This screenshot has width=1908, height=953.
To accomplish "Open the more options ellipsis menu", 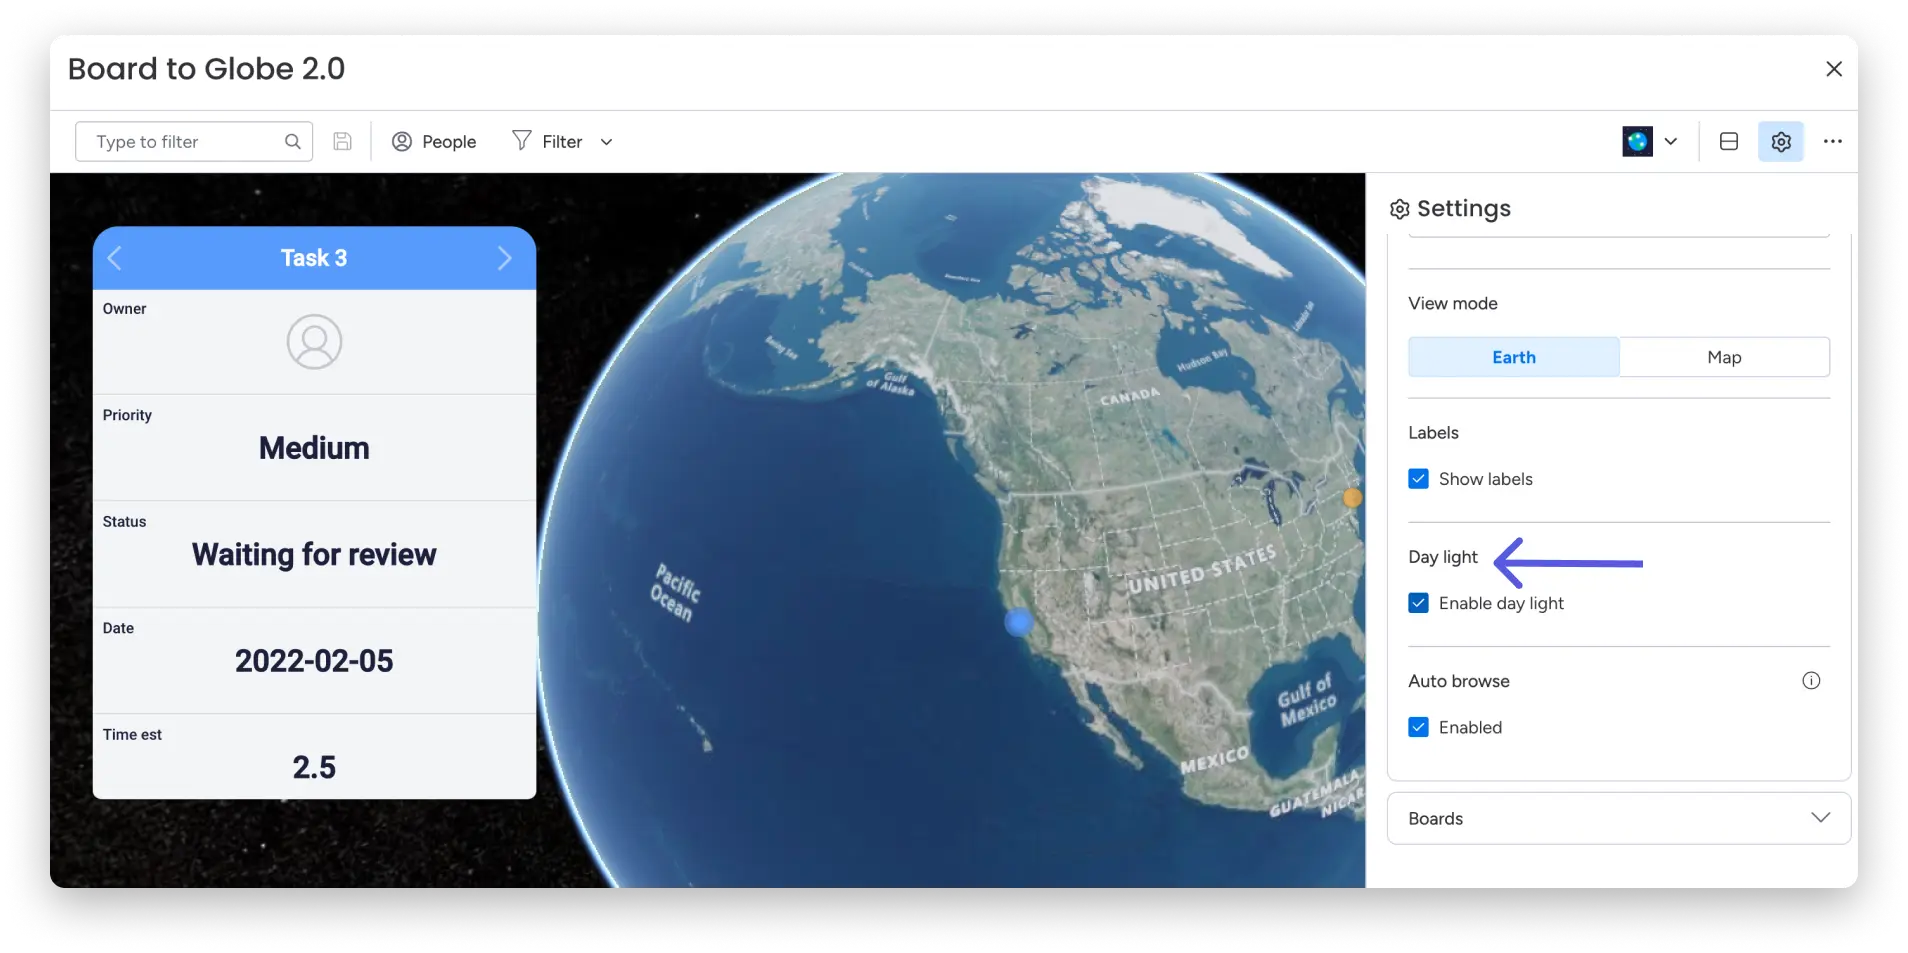I will [x=1832, y=142].
